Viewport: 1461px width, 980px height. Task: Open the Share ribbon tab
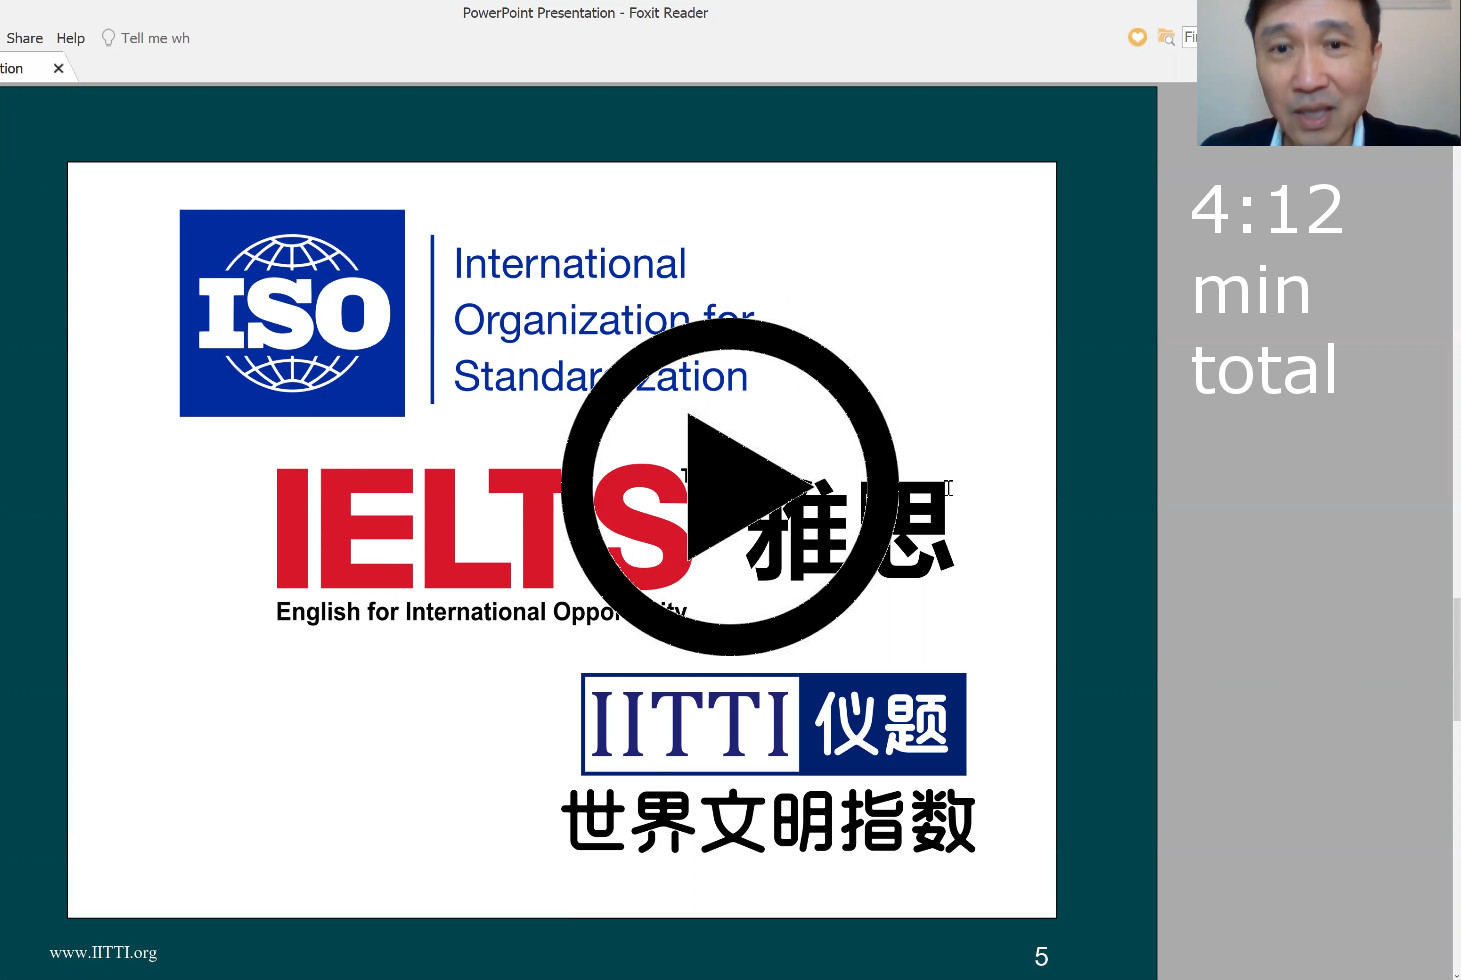tap(25, 38)
